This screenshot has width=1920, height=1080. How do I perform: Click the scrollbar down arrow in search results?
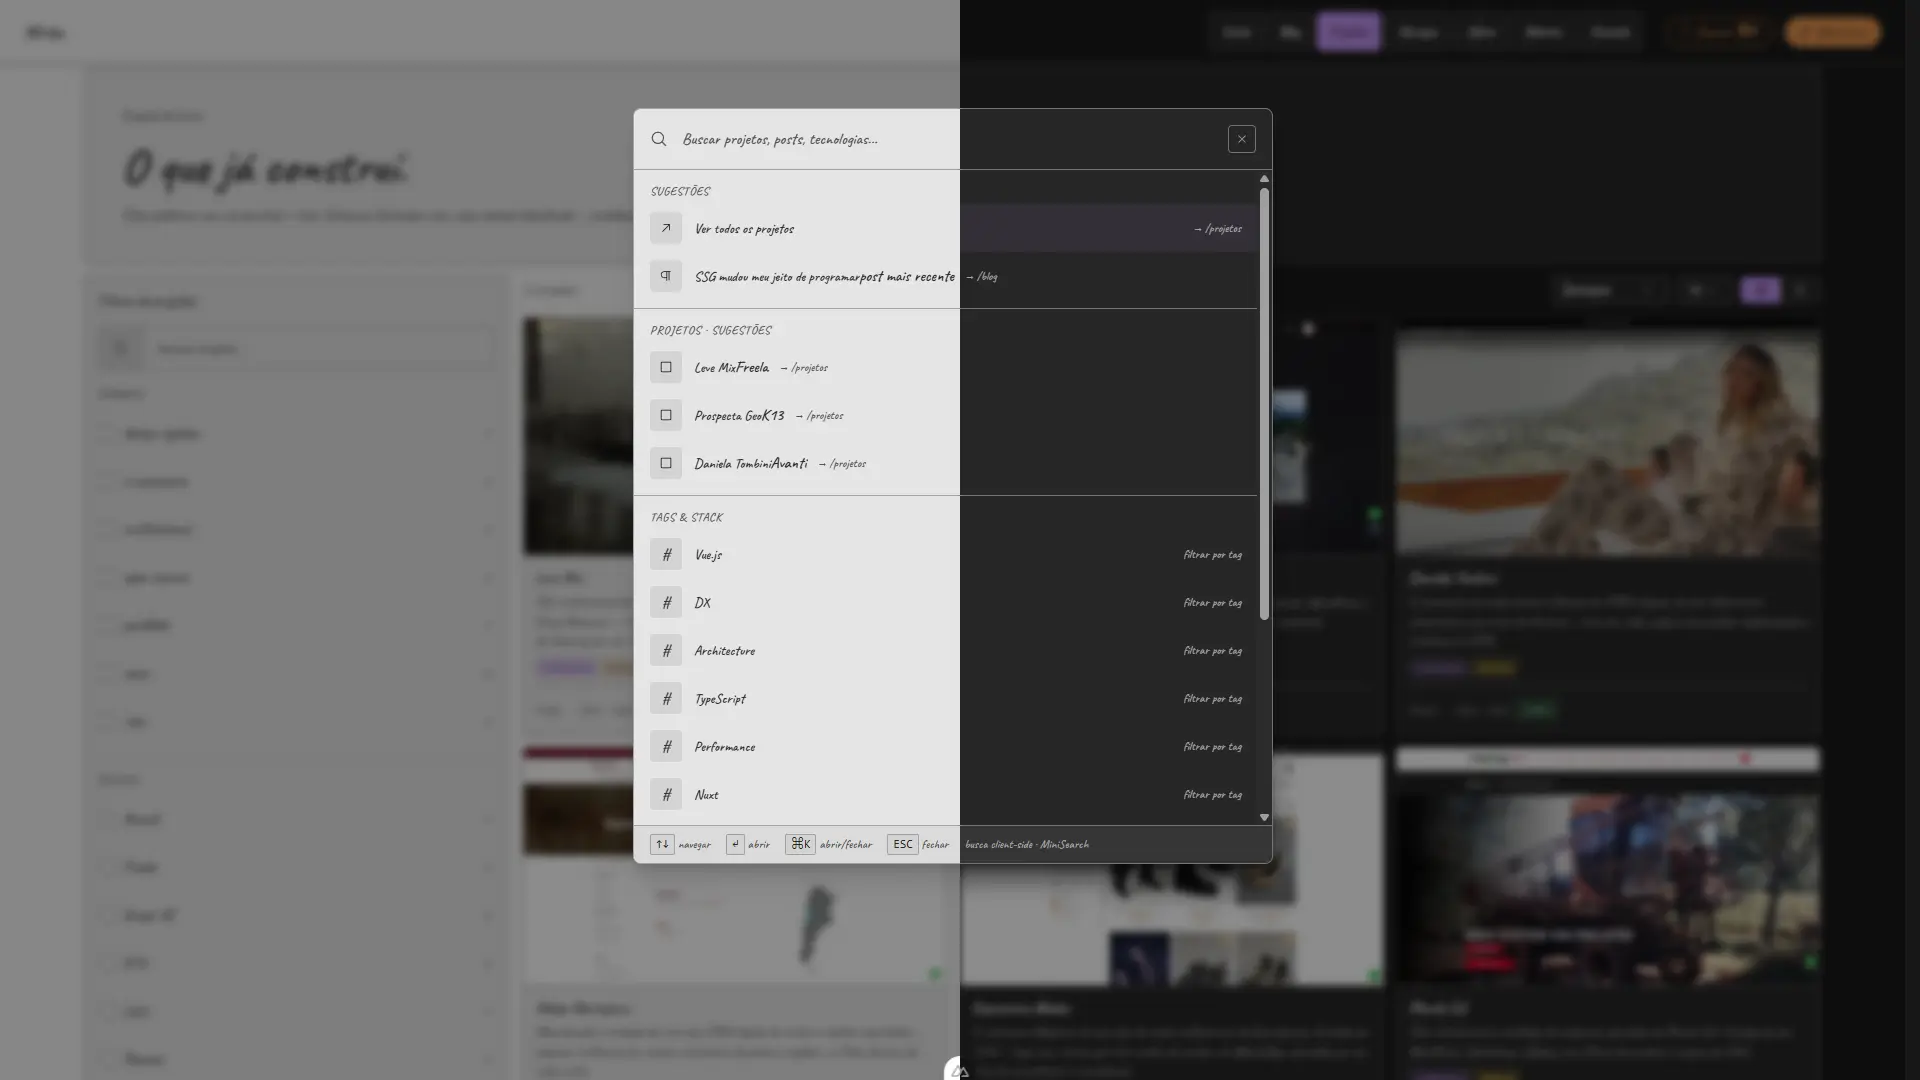[1264, 817]
